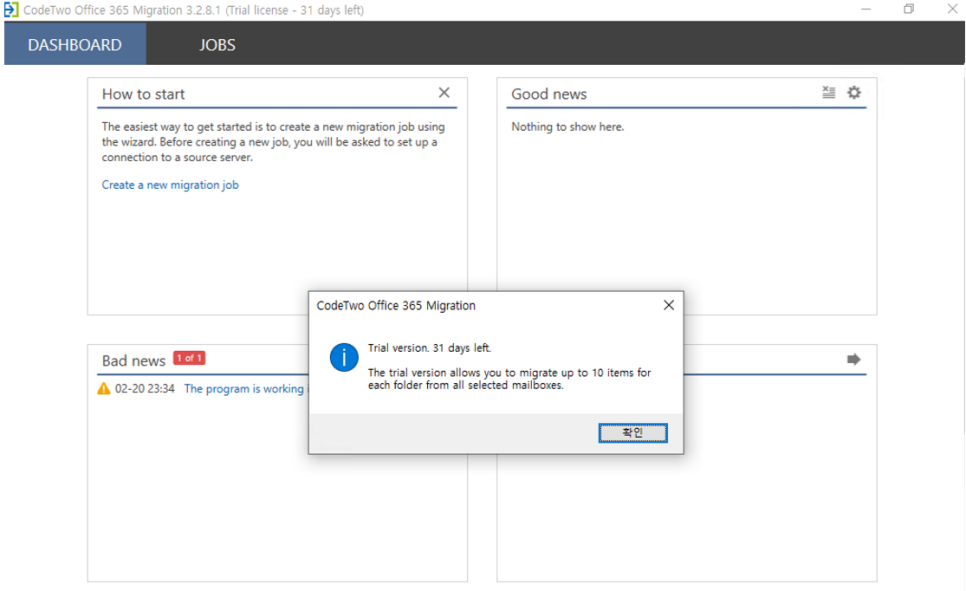Open the JOBS tab
This screenshot has height=591, width=966.
point(217,44)
